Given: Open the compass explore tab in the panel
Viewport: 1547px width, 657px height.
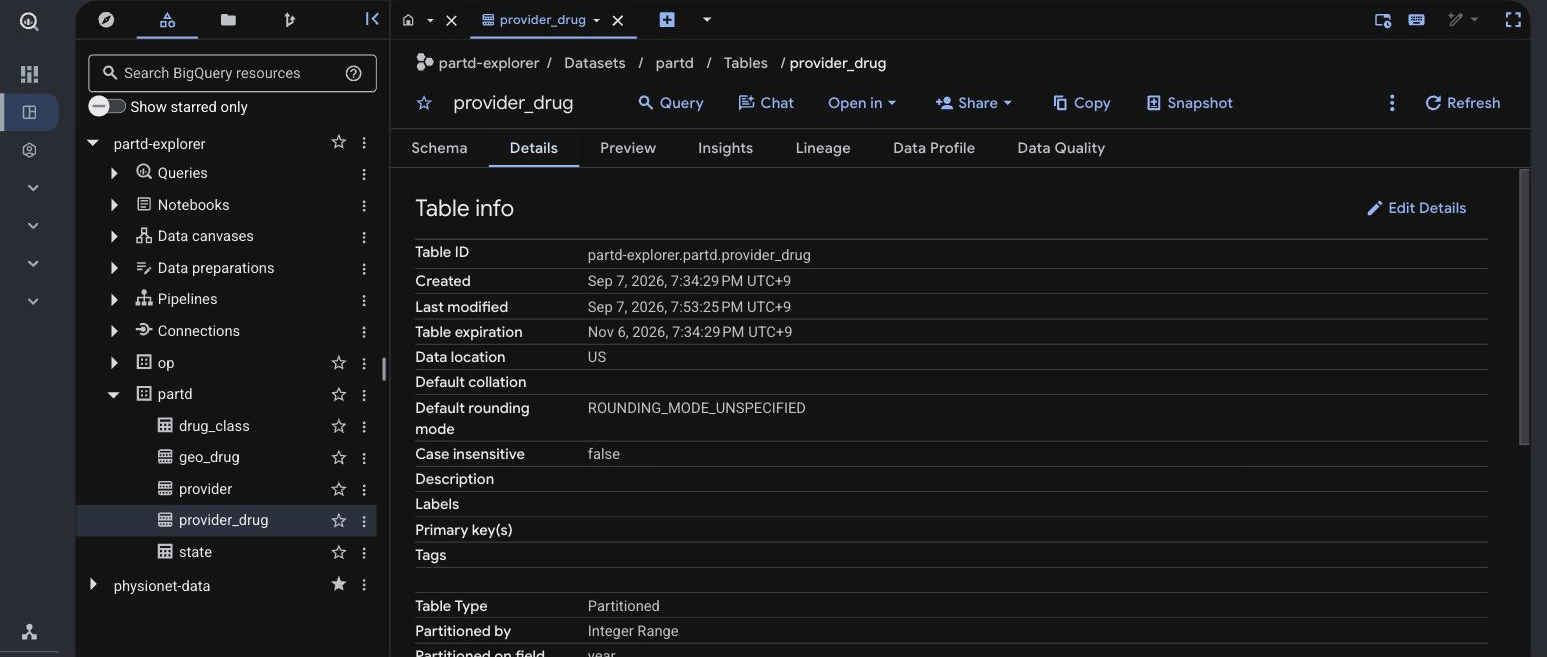Looking at the screenshot, I should pos(106,19).
